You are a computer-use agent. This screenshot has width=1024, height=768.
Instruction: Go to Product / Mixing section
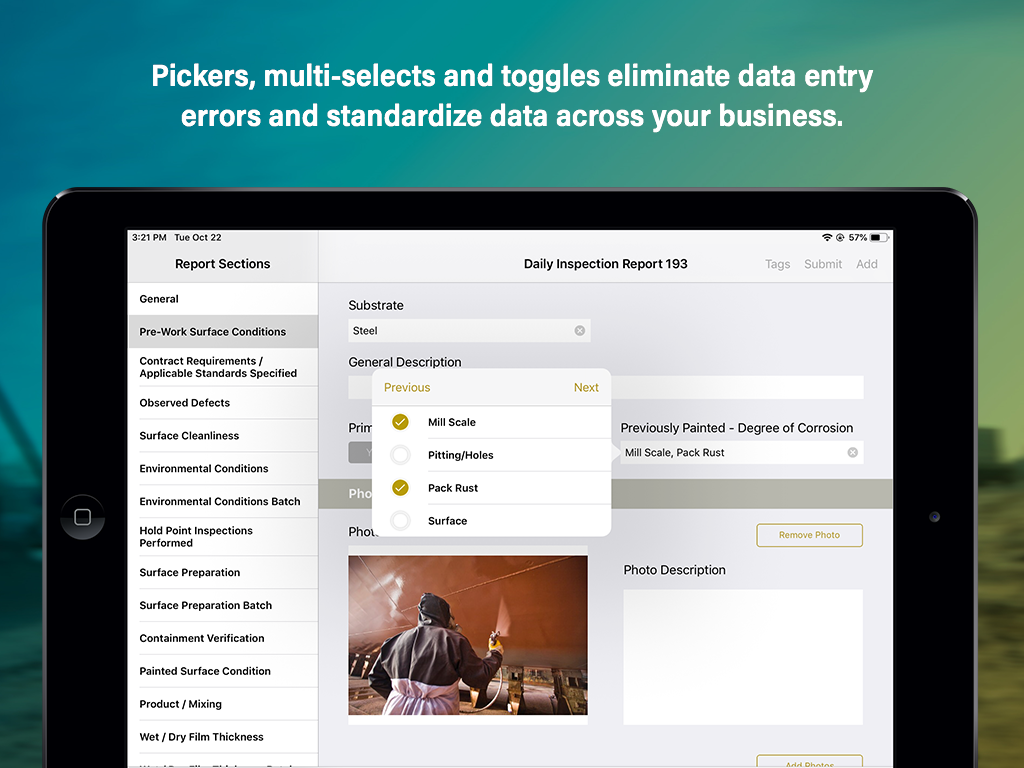[223, 704]
